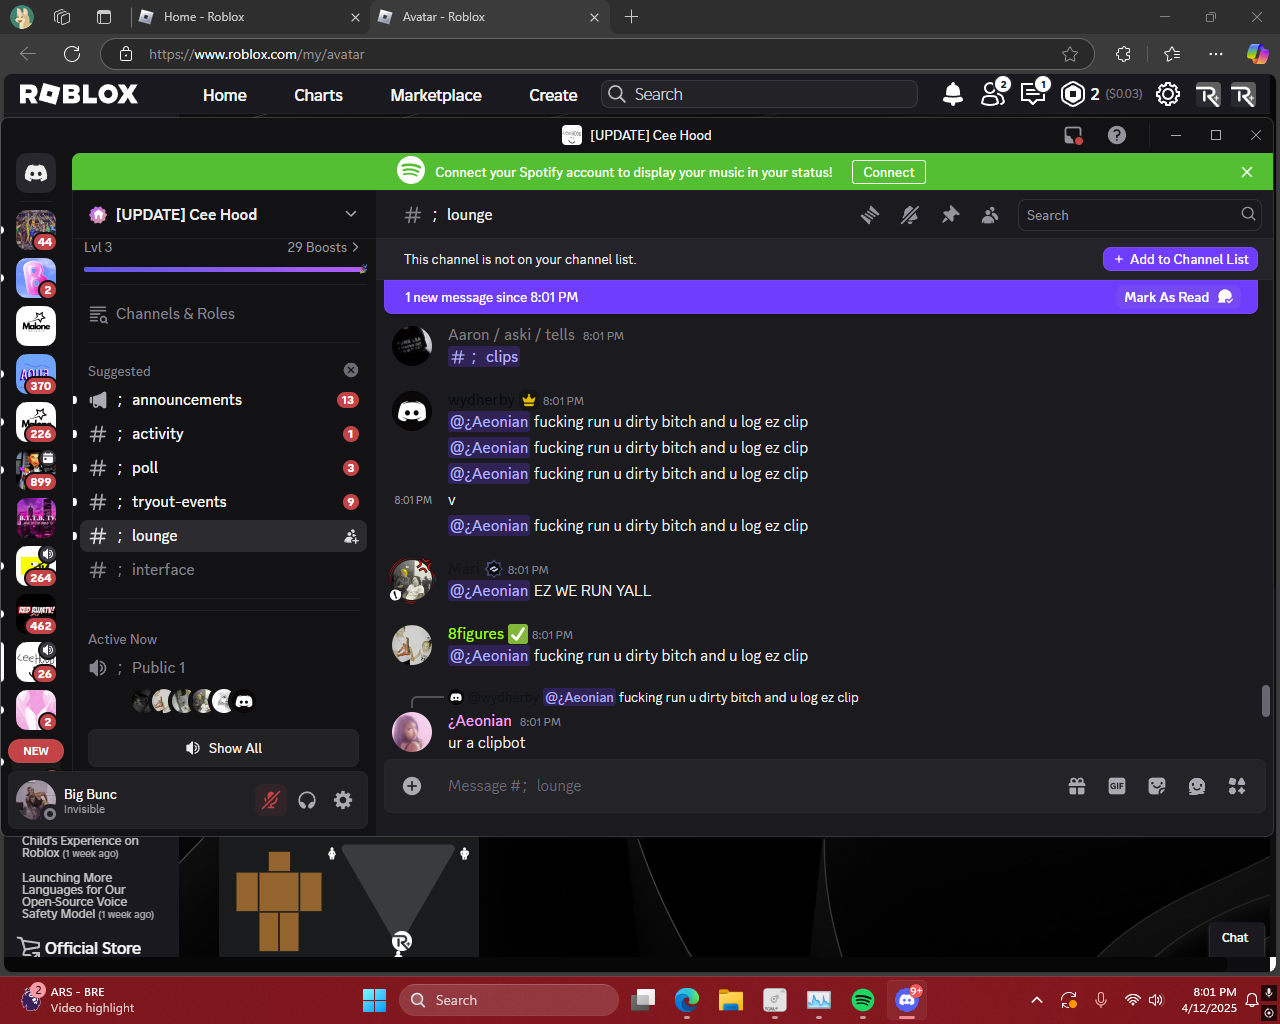Open browser extensions menu
1280x1024 pixels.
tap(1123, 54)
